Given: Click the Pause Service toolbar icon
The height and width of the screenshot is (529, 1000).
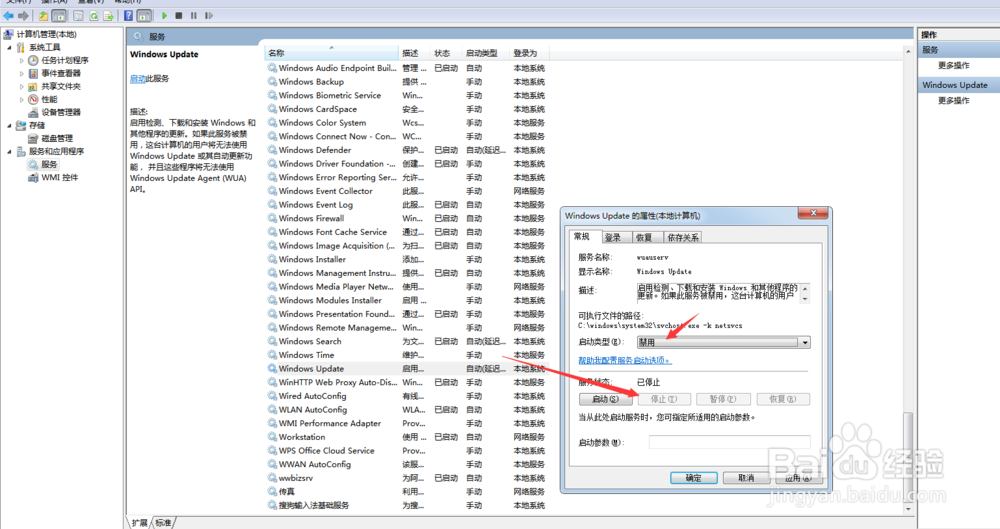Looking at the screenshot, I should point(194,15).
